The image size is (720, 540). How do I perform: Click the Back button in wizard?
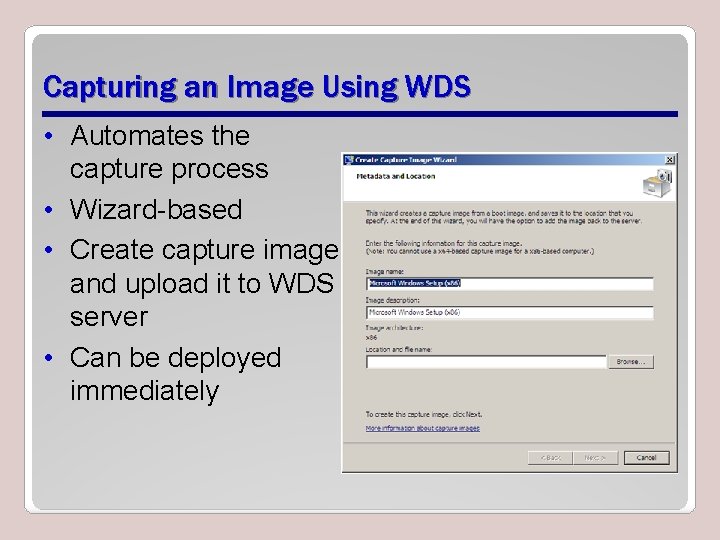coord(550,458)
